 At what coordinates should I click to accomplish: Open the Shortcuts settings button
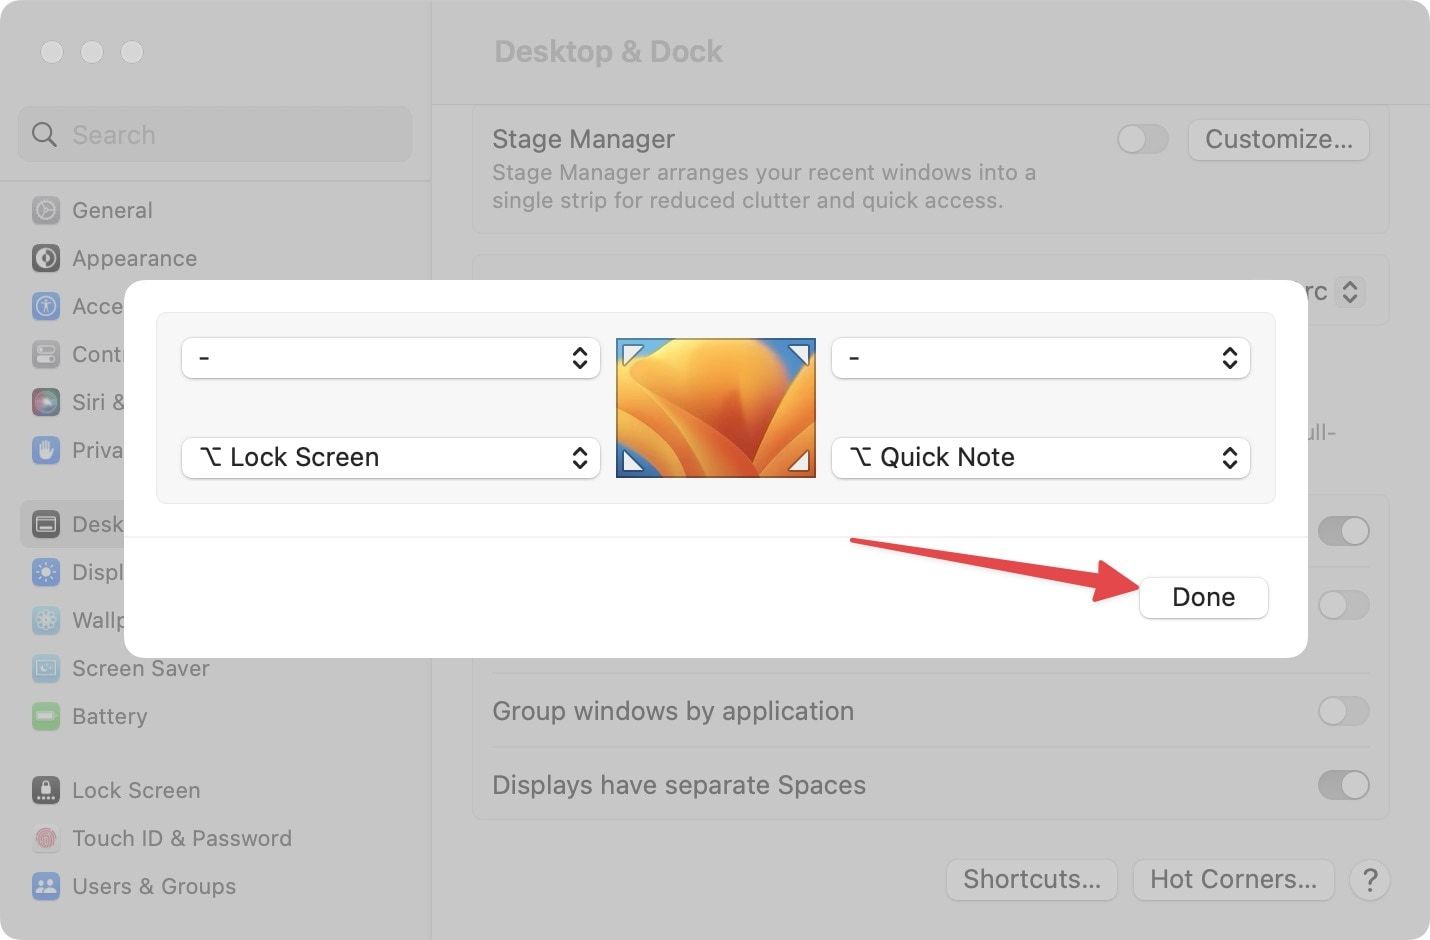click(x=1031, y=880)
